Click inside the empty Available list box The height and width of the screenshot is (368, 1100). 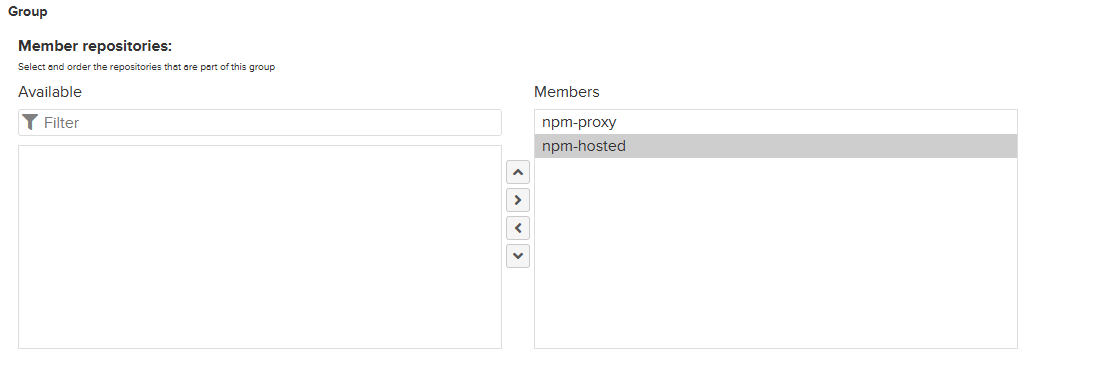click(x=260, y=247)
